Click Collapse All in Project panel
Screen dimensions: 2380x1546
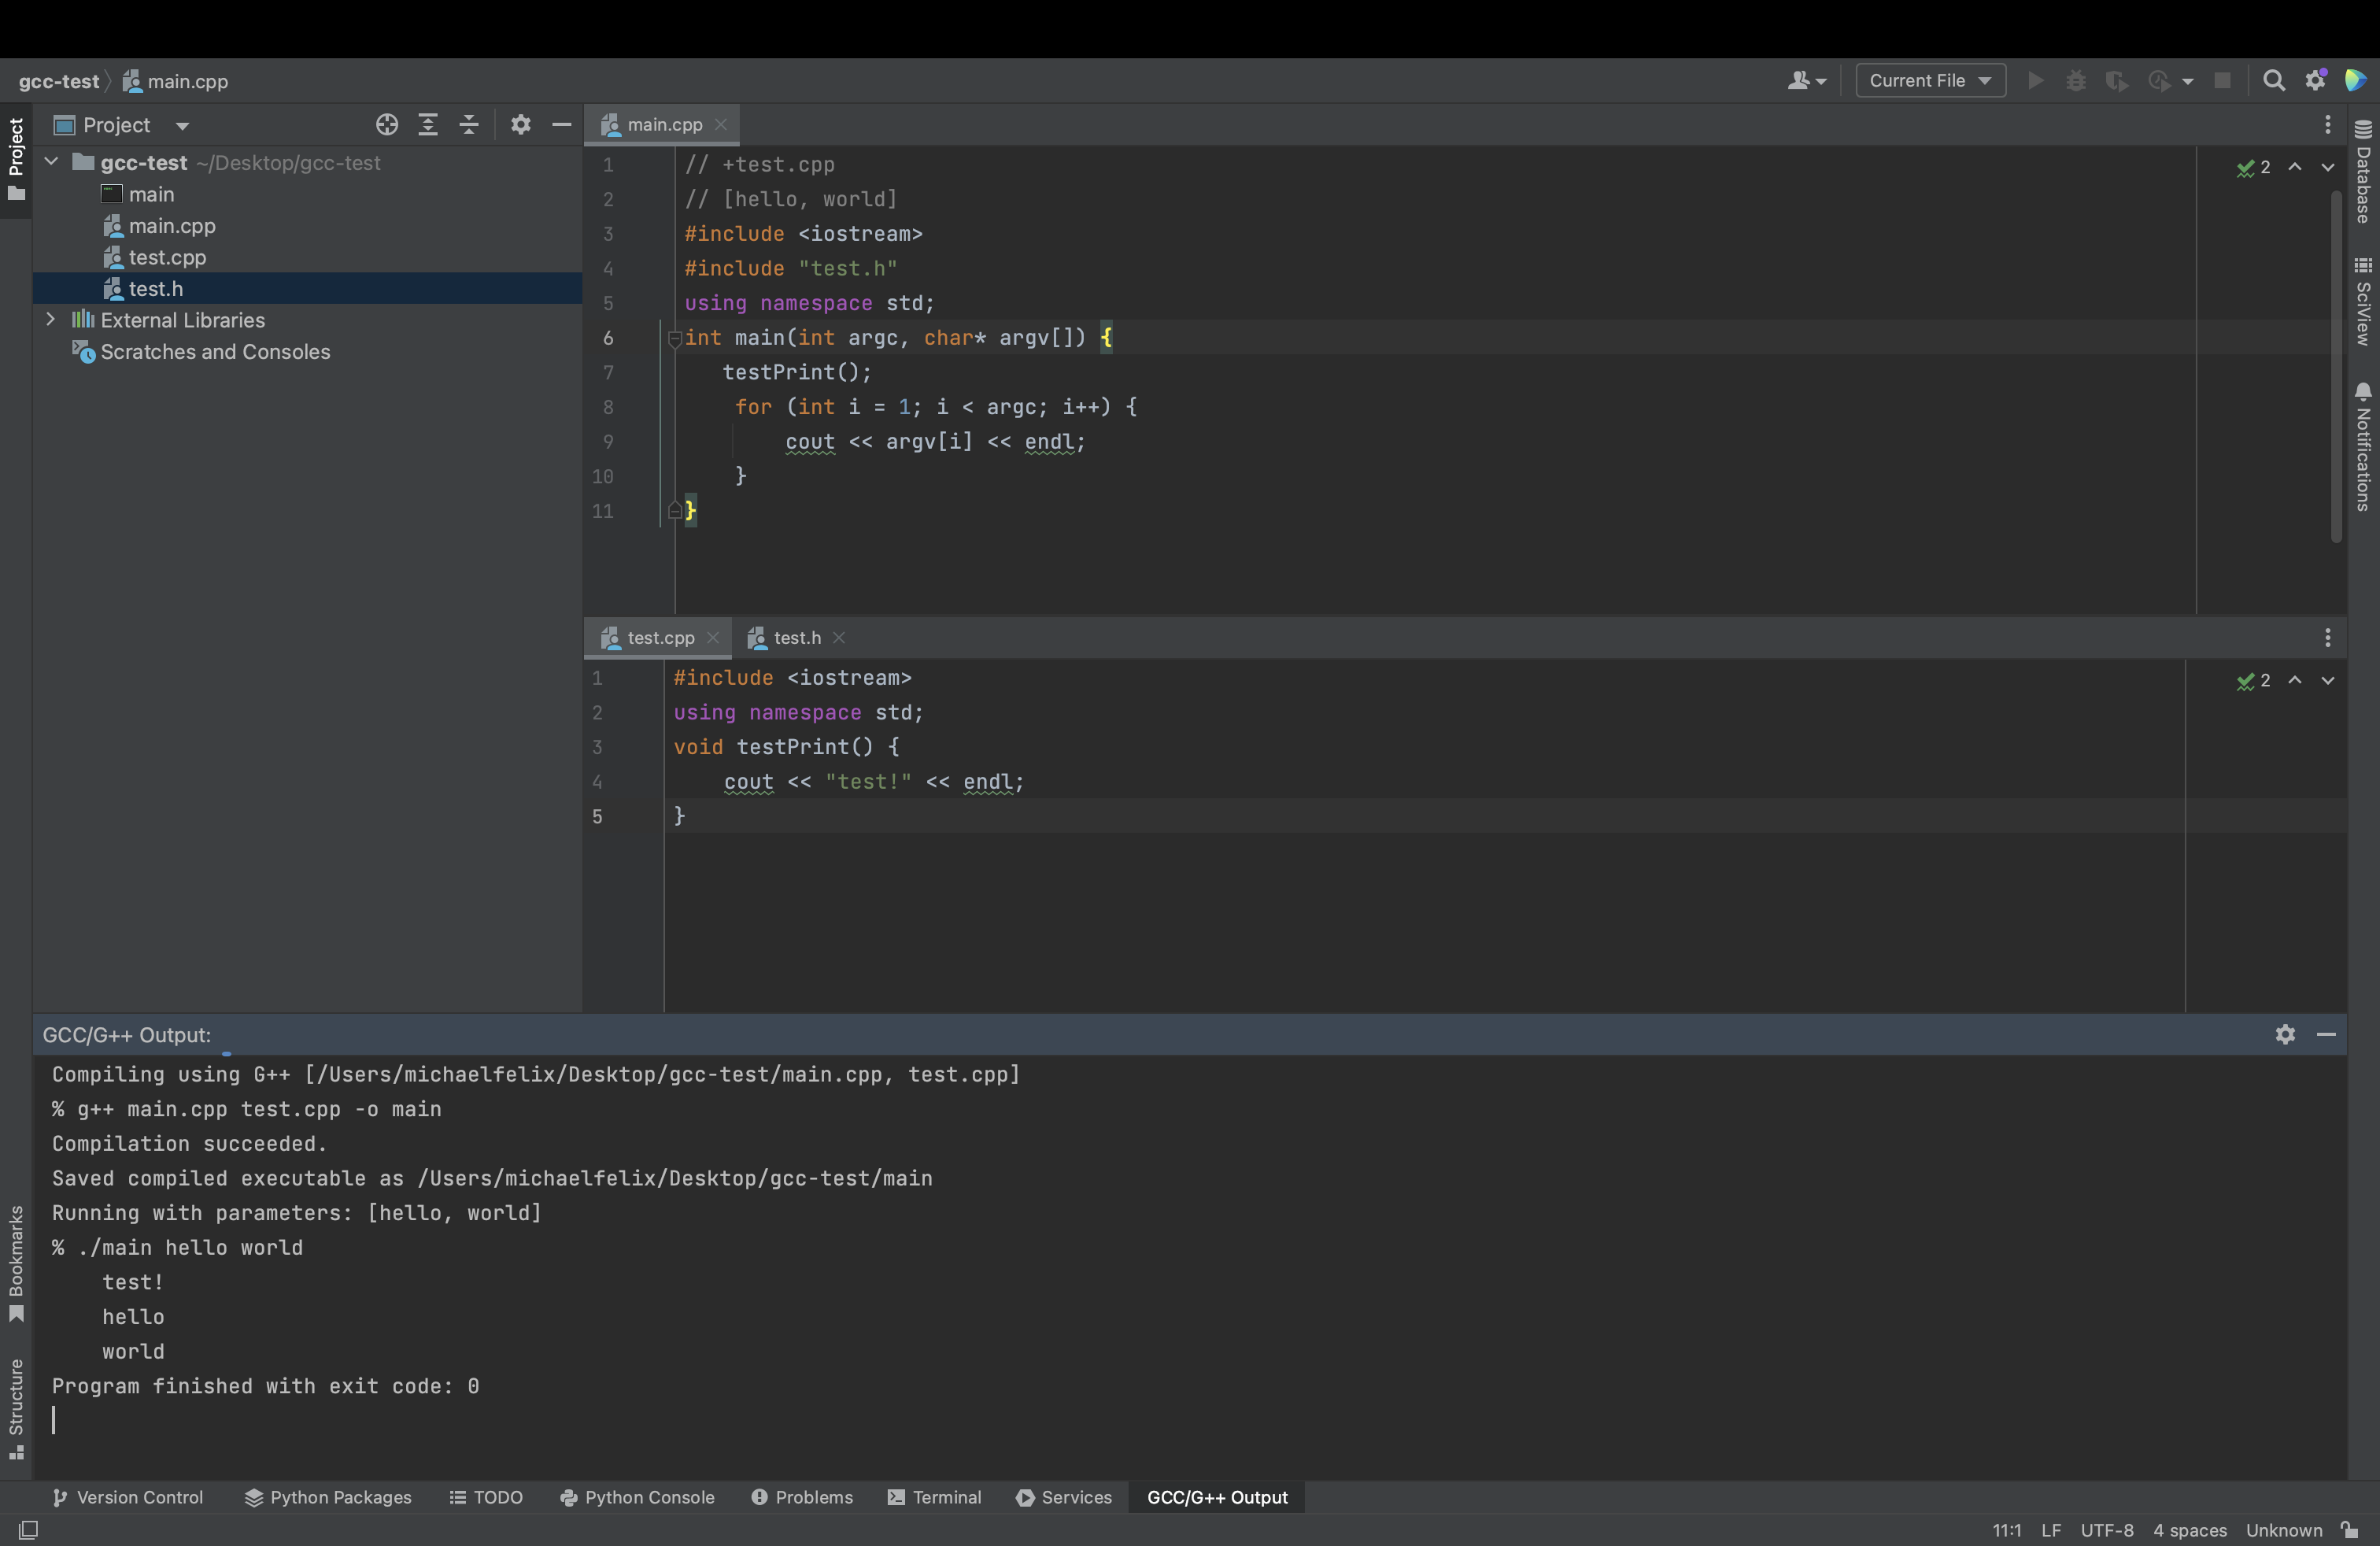point(469,125)
